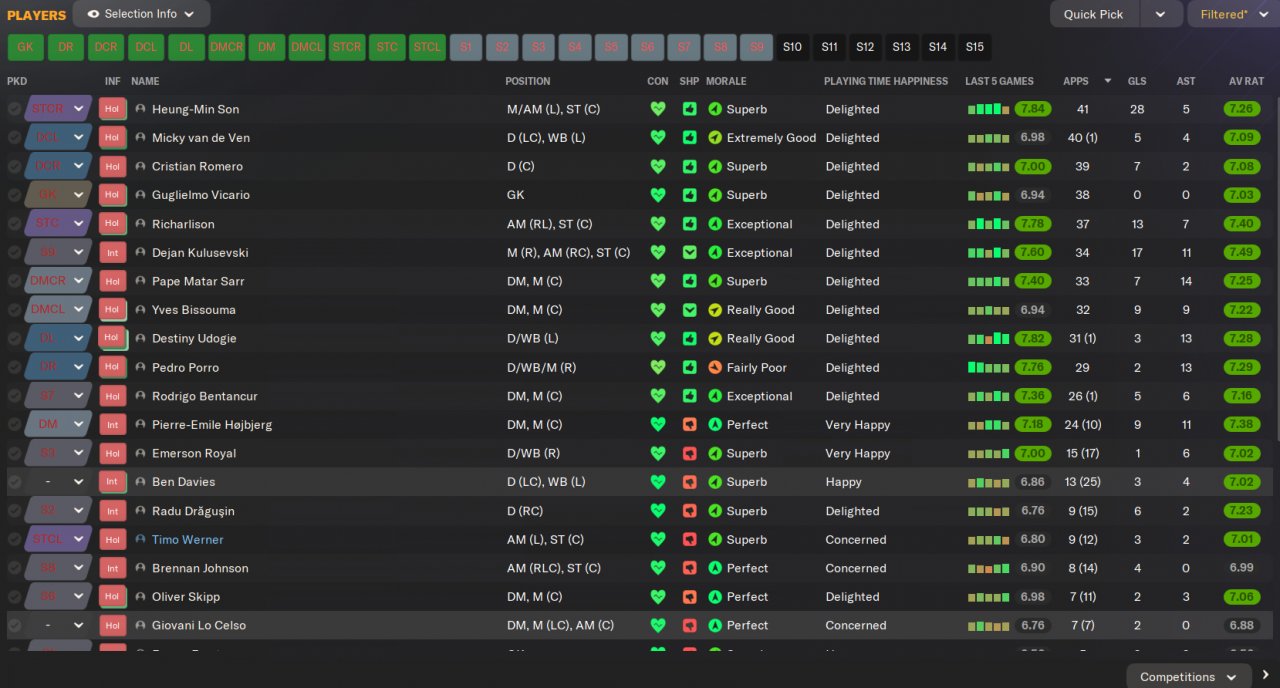Click the Quick Pick button
The width and height of the screenshot is (1280, 688).
[x=1094, y=14]
